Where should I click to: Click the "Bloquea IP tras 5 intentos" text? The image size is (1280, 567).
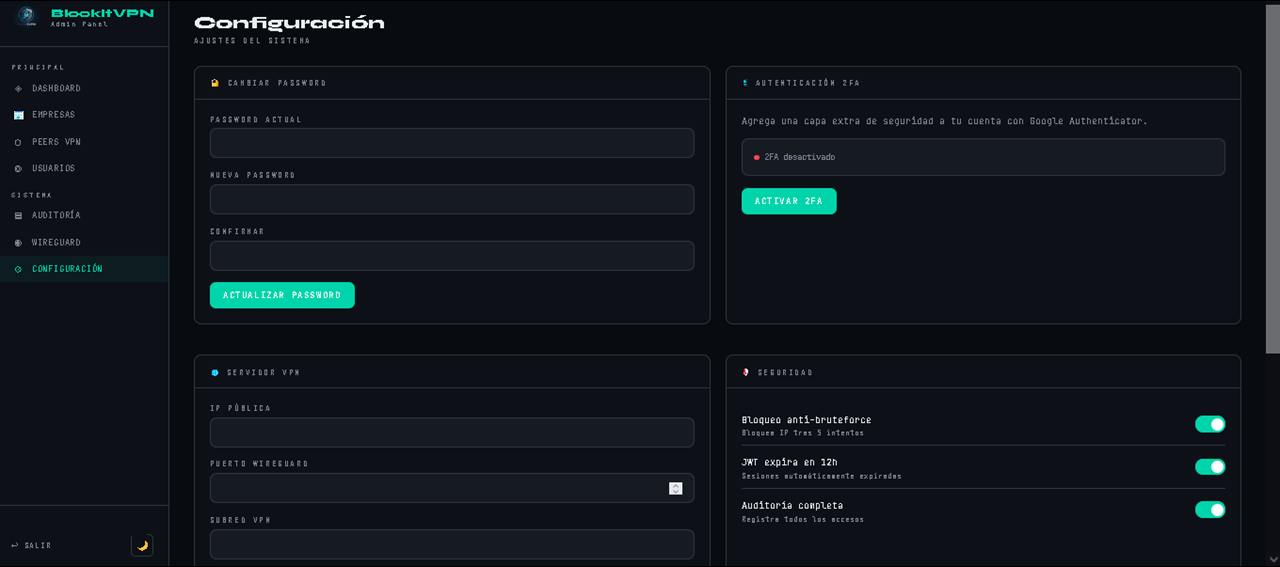(803, 433)
